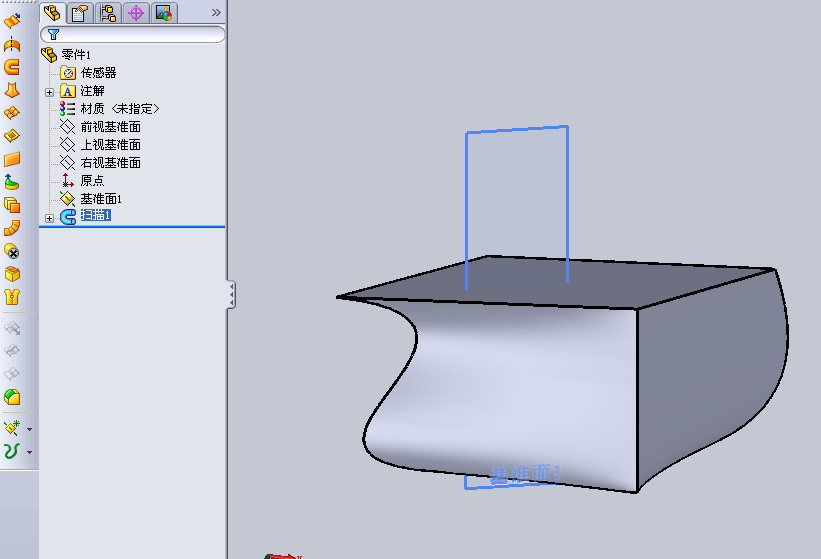Select the 传感器 folder in tree
821x559 pixels.
pyautogui.click(x=98, y=73)
